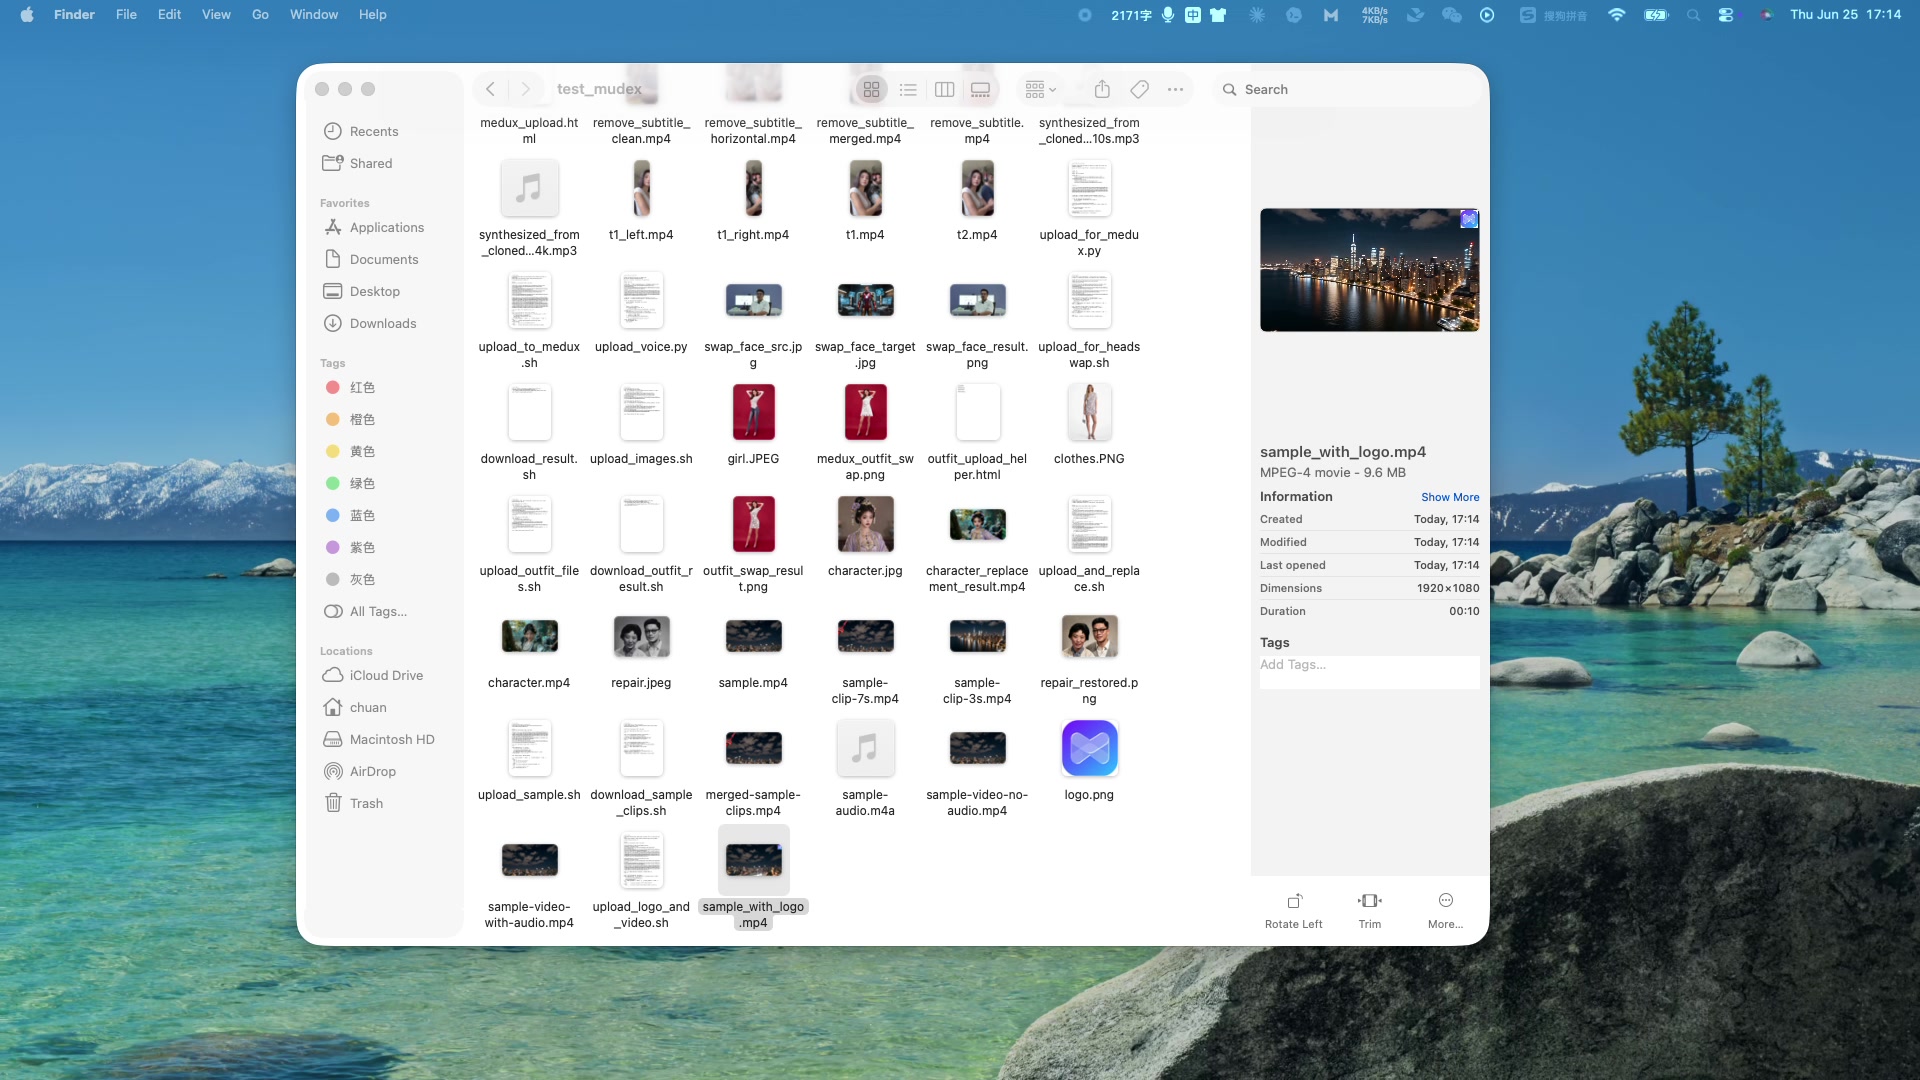1920x1080 pixels.
Task: Select swap_face_target.jpg file
Action: click(x=865, y=300)
